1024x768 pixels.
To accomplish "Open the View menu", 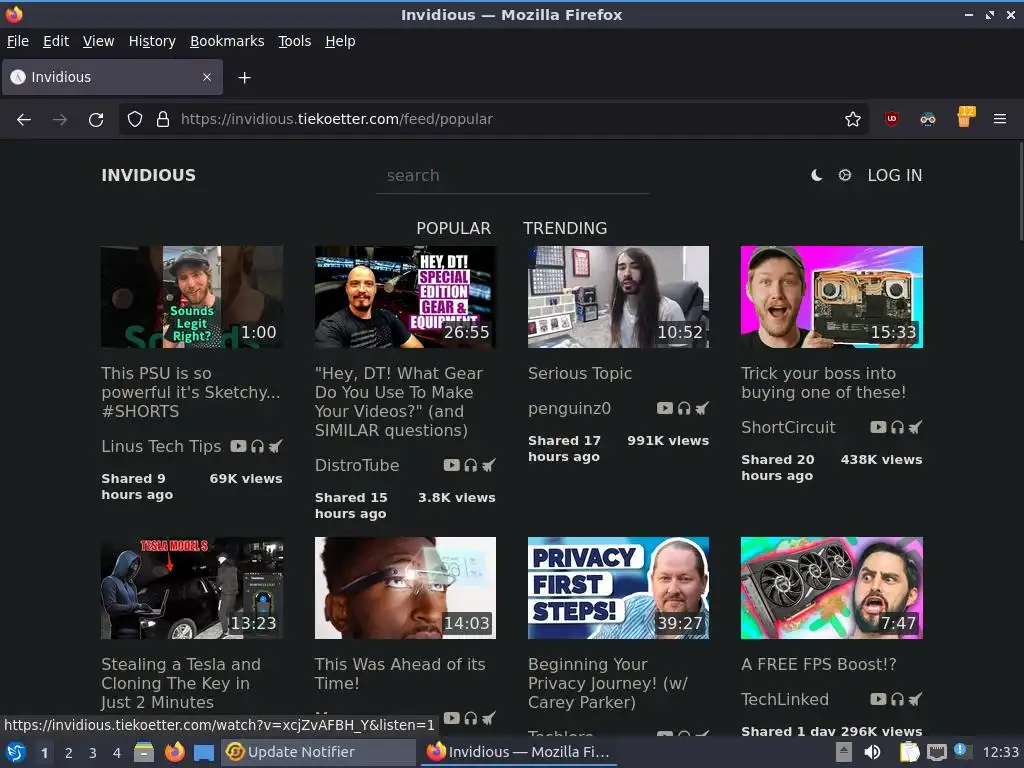I will tap(98, 41).
